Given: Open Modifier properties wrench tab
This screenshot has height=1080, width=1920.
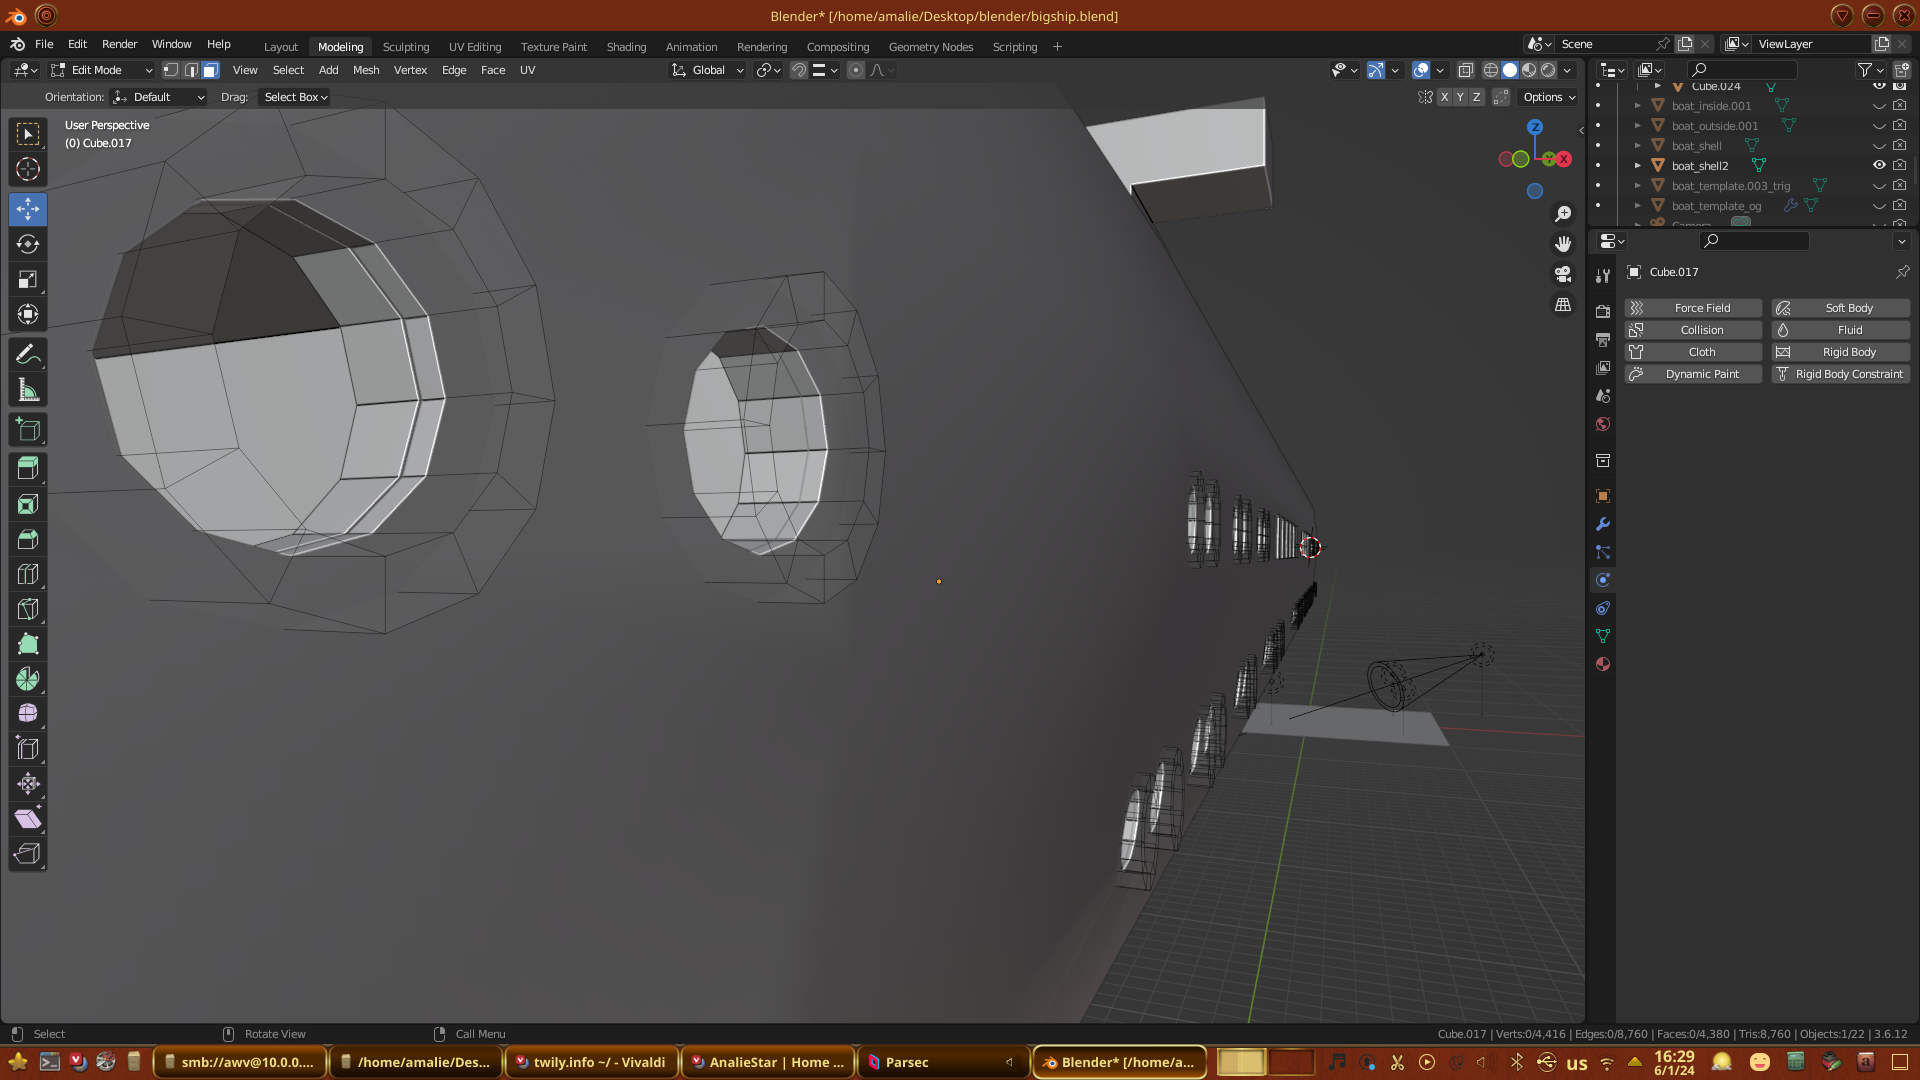Looking at the screenshot, I should point(1603,524).
